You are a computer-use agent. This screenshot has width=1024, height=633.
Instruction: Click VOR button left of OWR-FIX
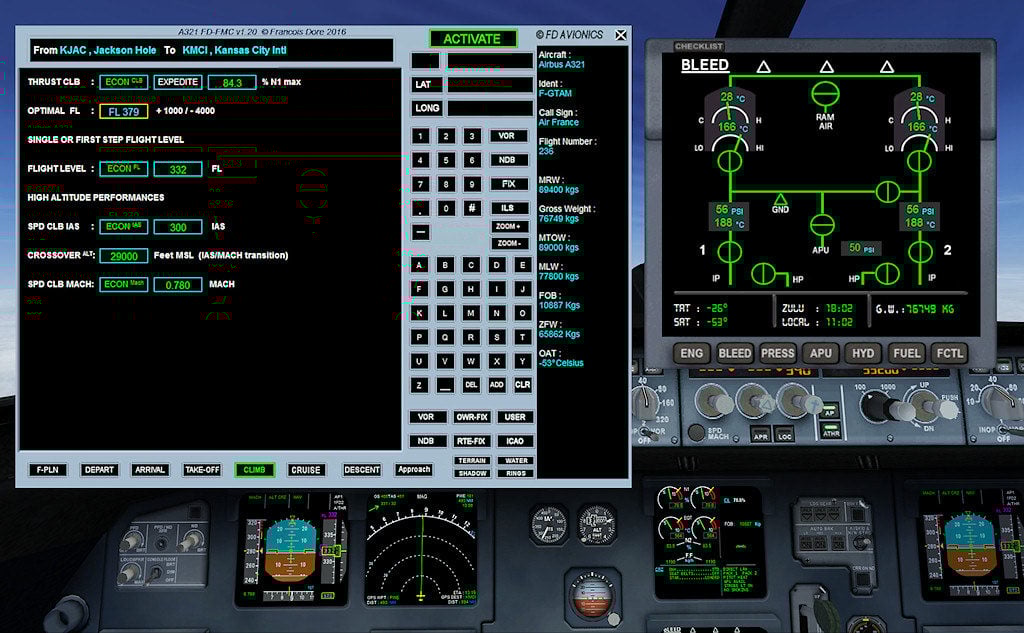426,417
